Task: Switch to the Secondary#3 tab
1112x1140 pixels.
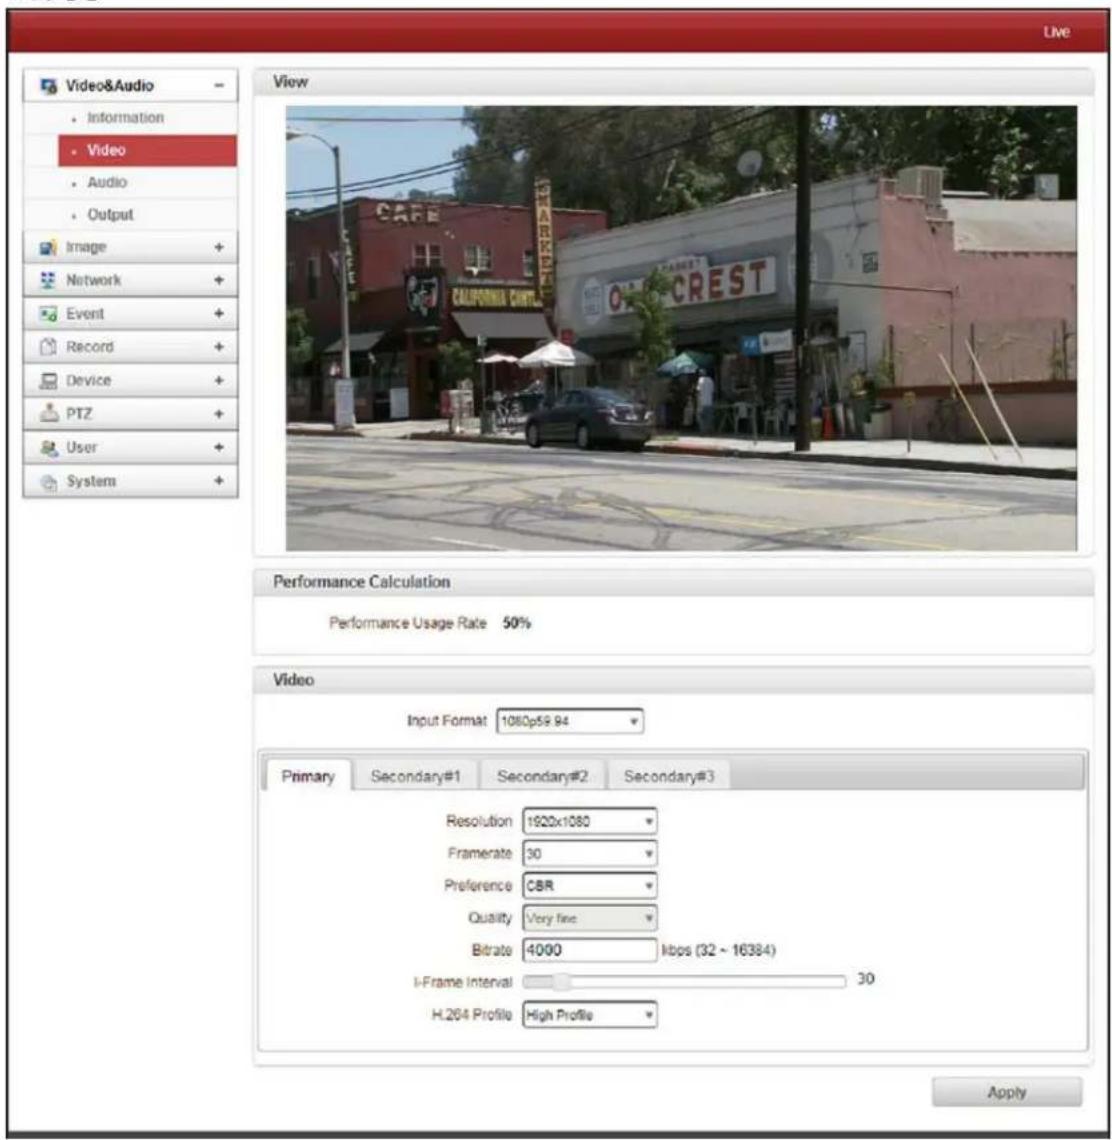Action: (x=669, y=776)
